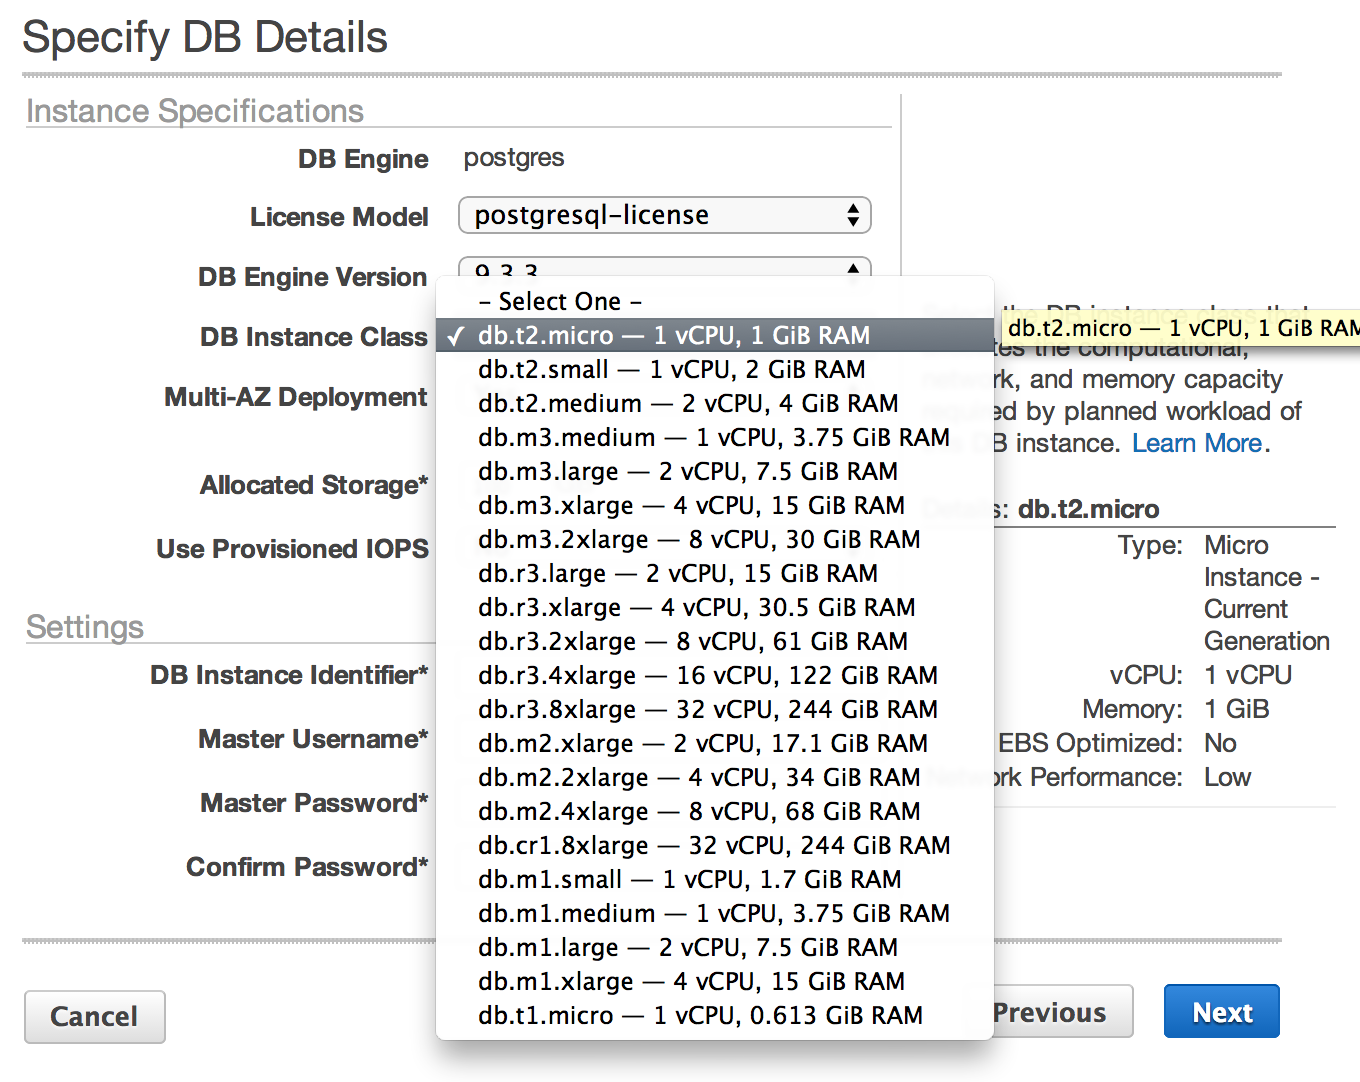
Task: Select db.t2.small — 1 vCPU, 2 GiB RAM
Action: point(714,369)
